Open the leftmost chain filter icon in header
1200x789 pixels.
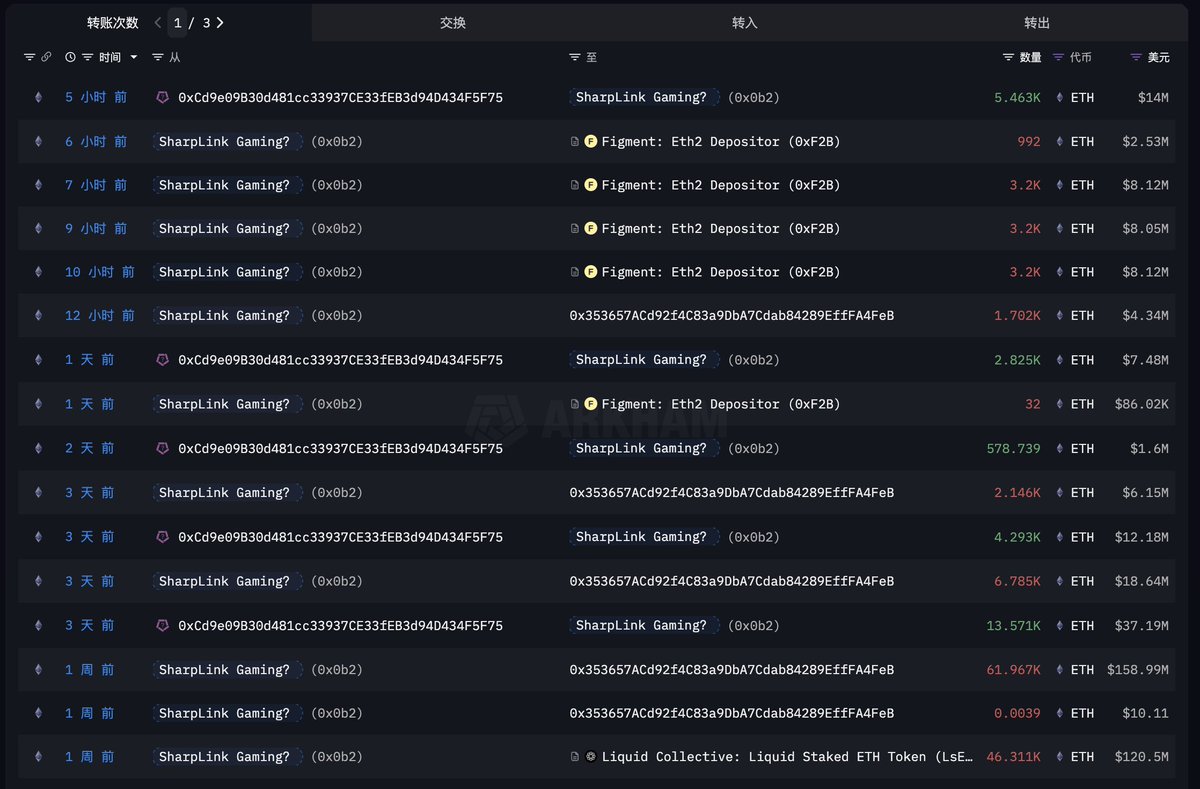point(29,58)
